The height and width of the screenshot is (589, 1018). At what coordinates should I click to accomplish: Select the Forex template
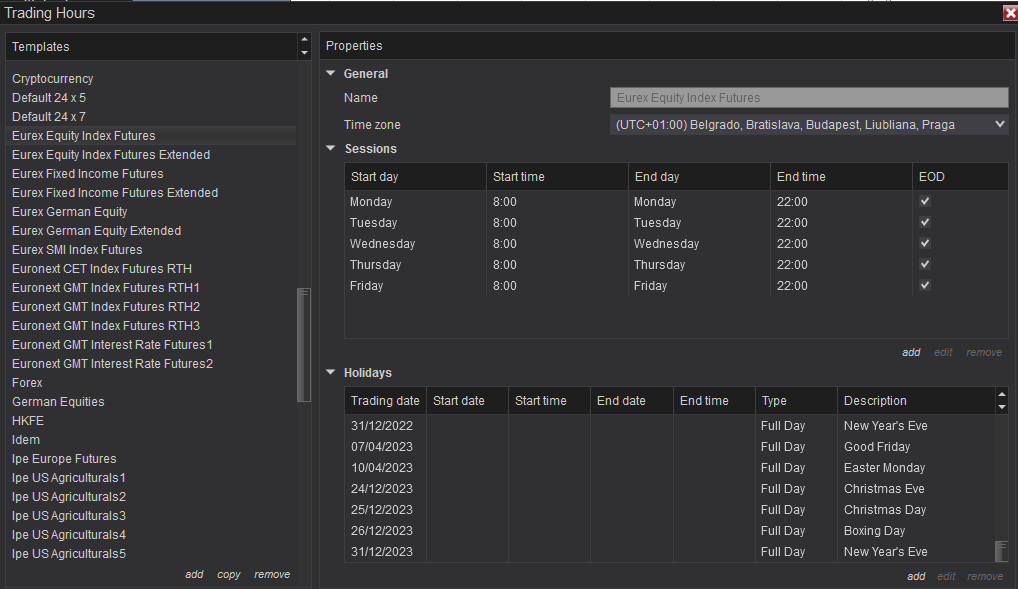coord(27,383)
